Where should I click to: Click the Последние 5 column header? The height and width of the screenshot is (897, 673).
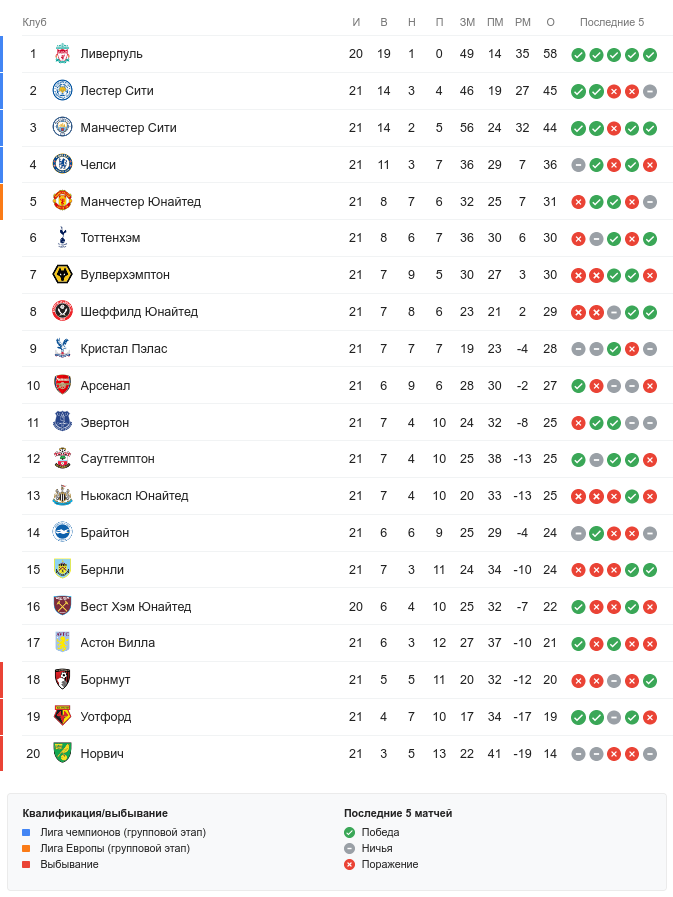point(612,22)
